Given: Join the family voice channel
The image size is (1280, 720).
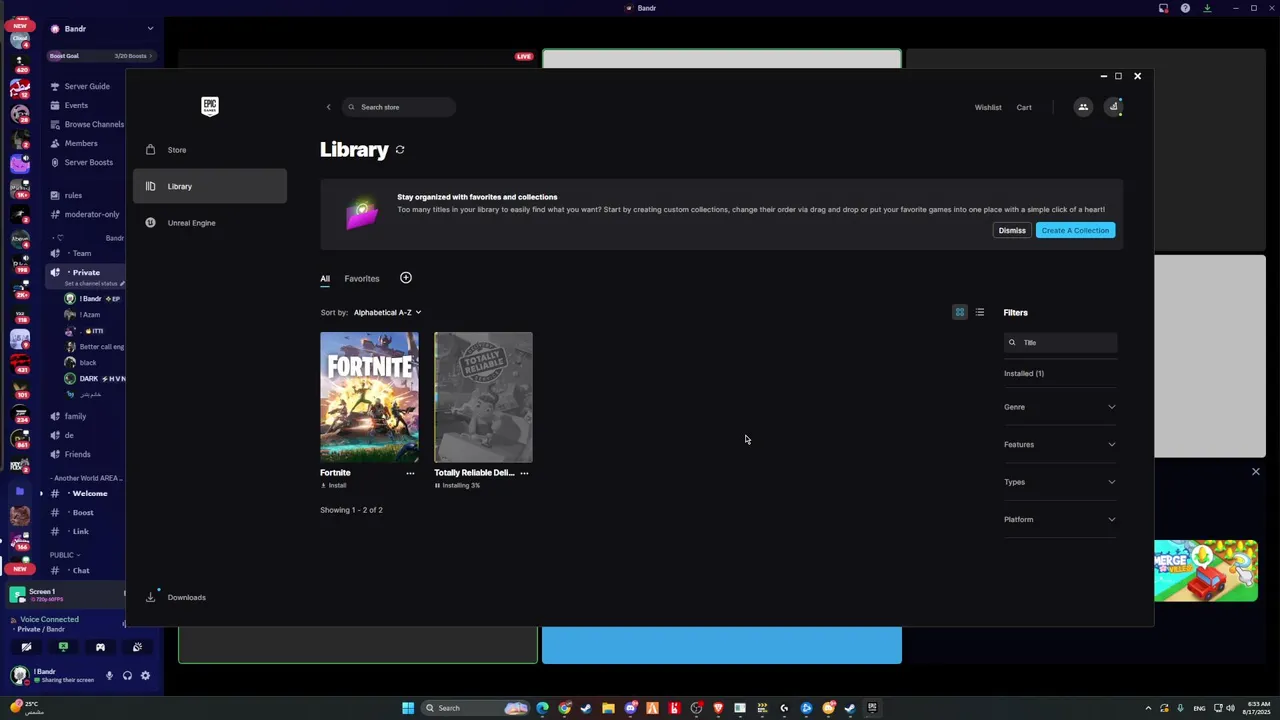Looking at the screenshot, I should [x=75, y=417].
